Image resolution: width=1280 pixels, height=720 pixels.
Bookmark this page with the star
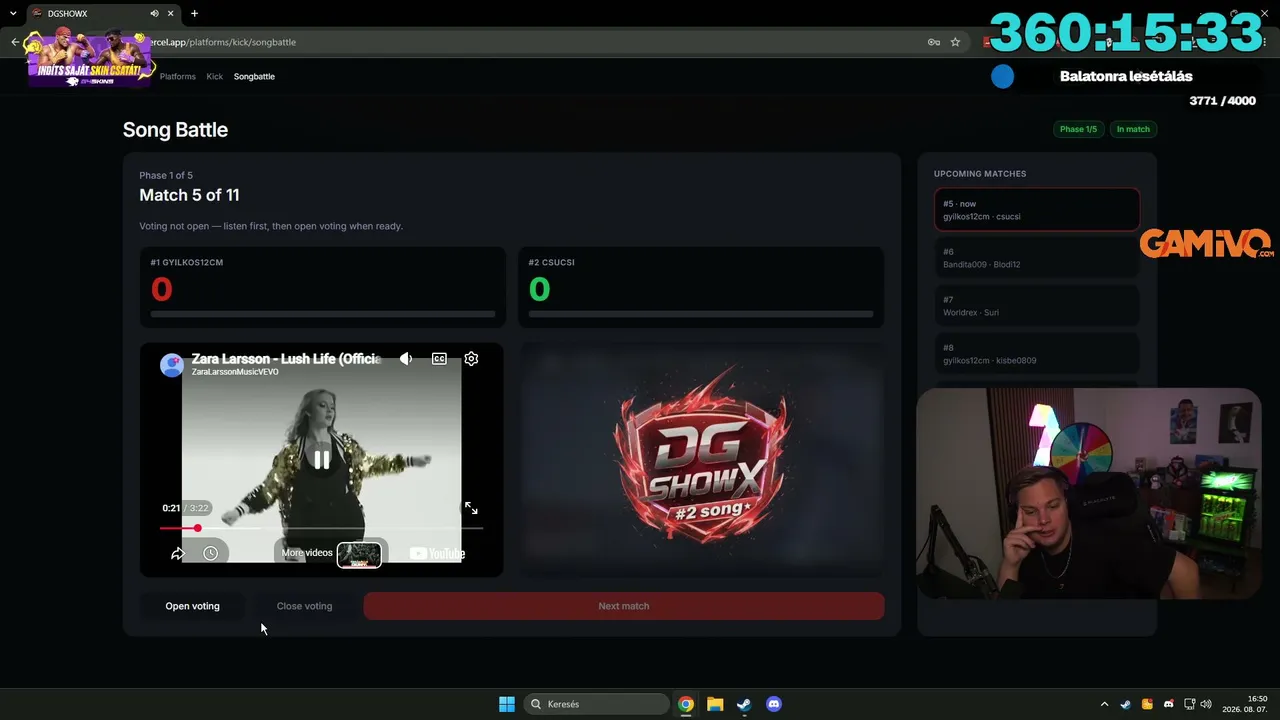[955, 42]
